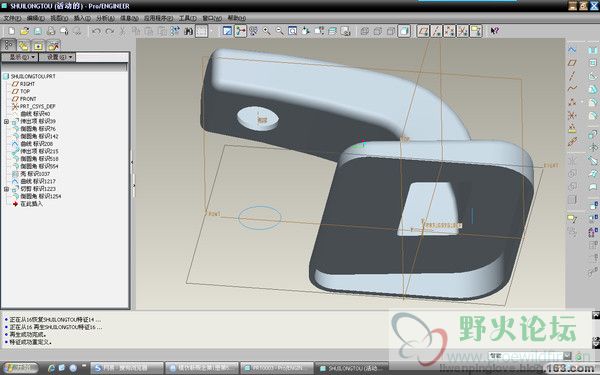Print the active model
600x375 pixels.
click(x=51, y=31)
